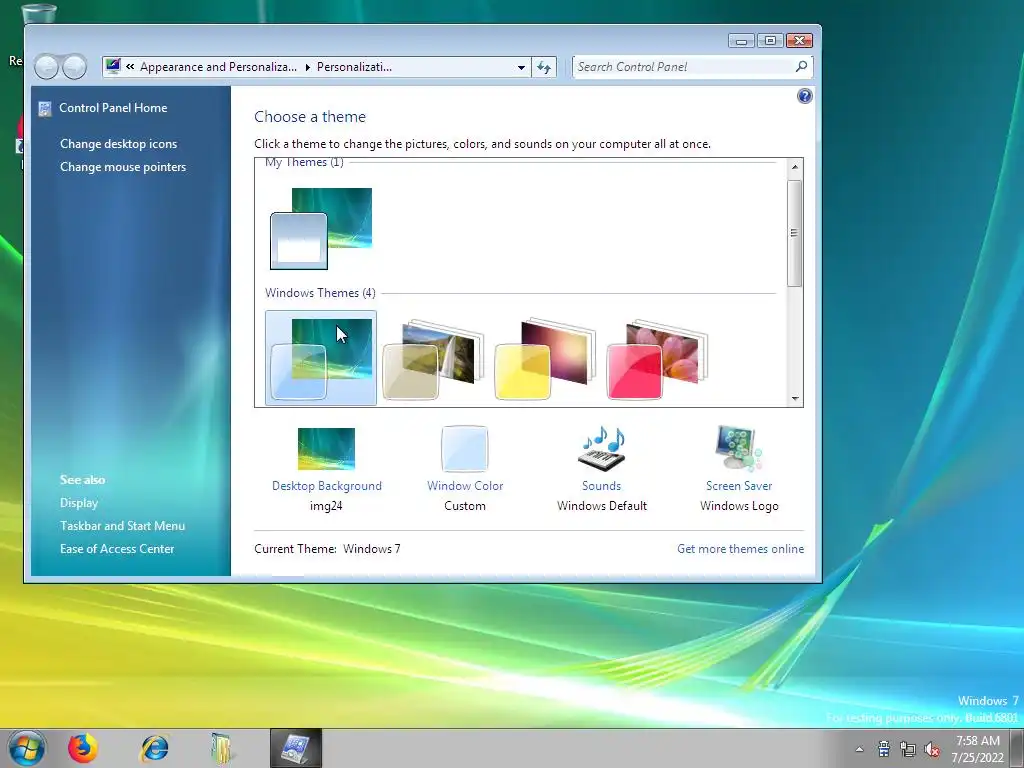Click the Sounds text link
Image resolution: width=1024 pixels, height=768 pixels.
pos(601,486)
